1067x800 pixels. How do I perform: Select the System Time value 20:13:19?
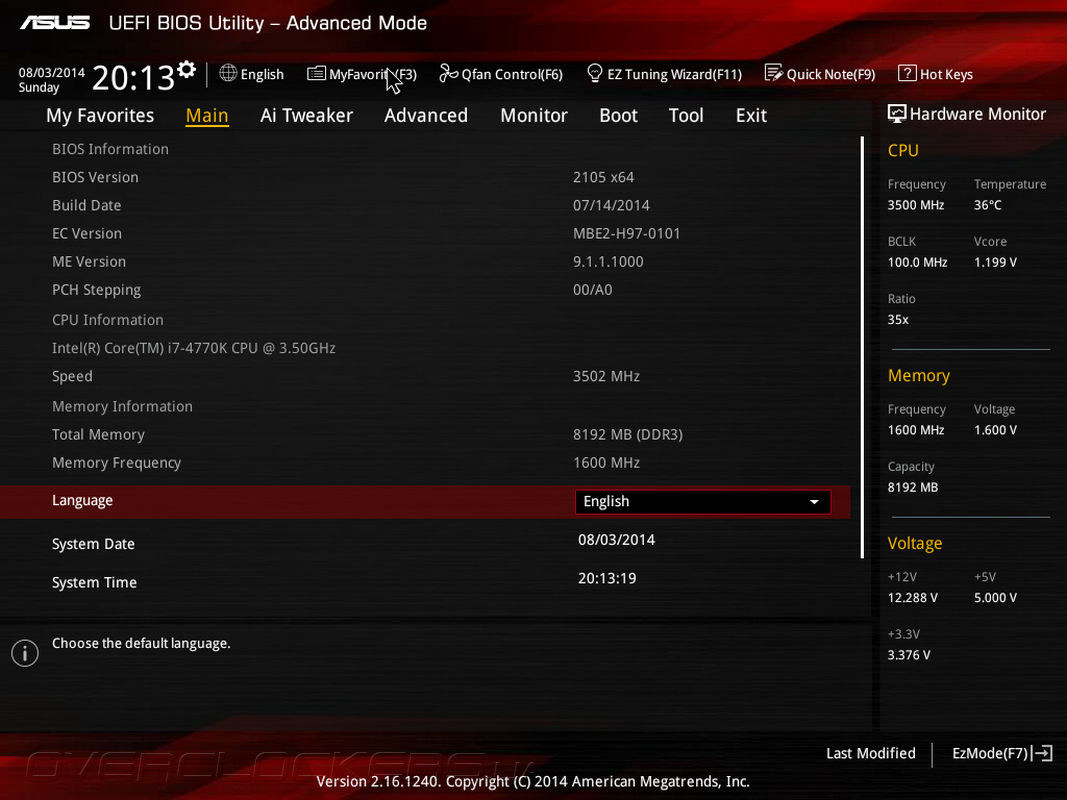tap(607, 579)
